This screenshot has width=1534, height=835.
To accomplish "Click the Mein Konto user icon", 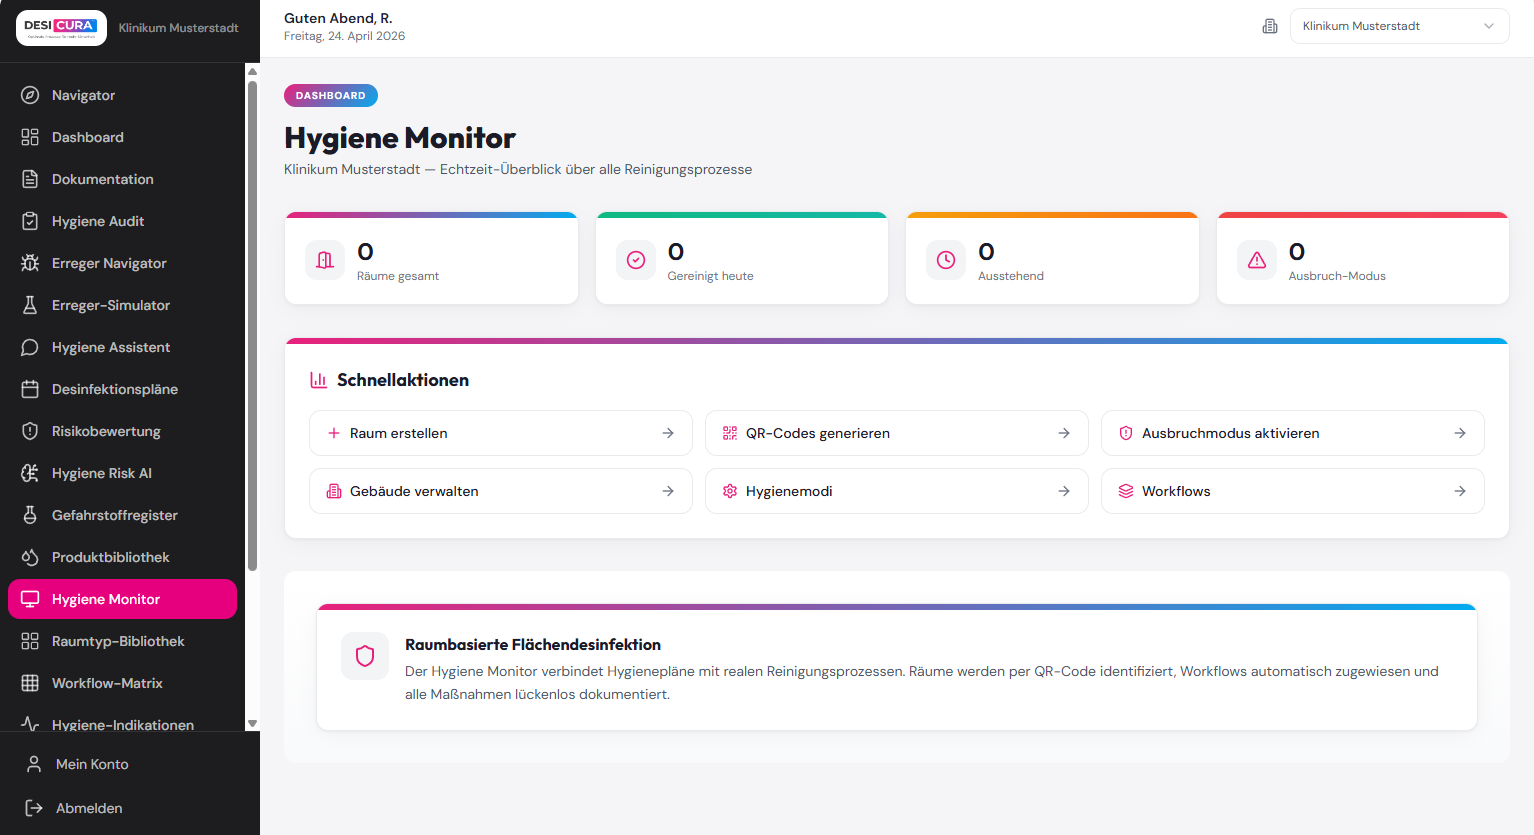I will click(x=34, y=764).
